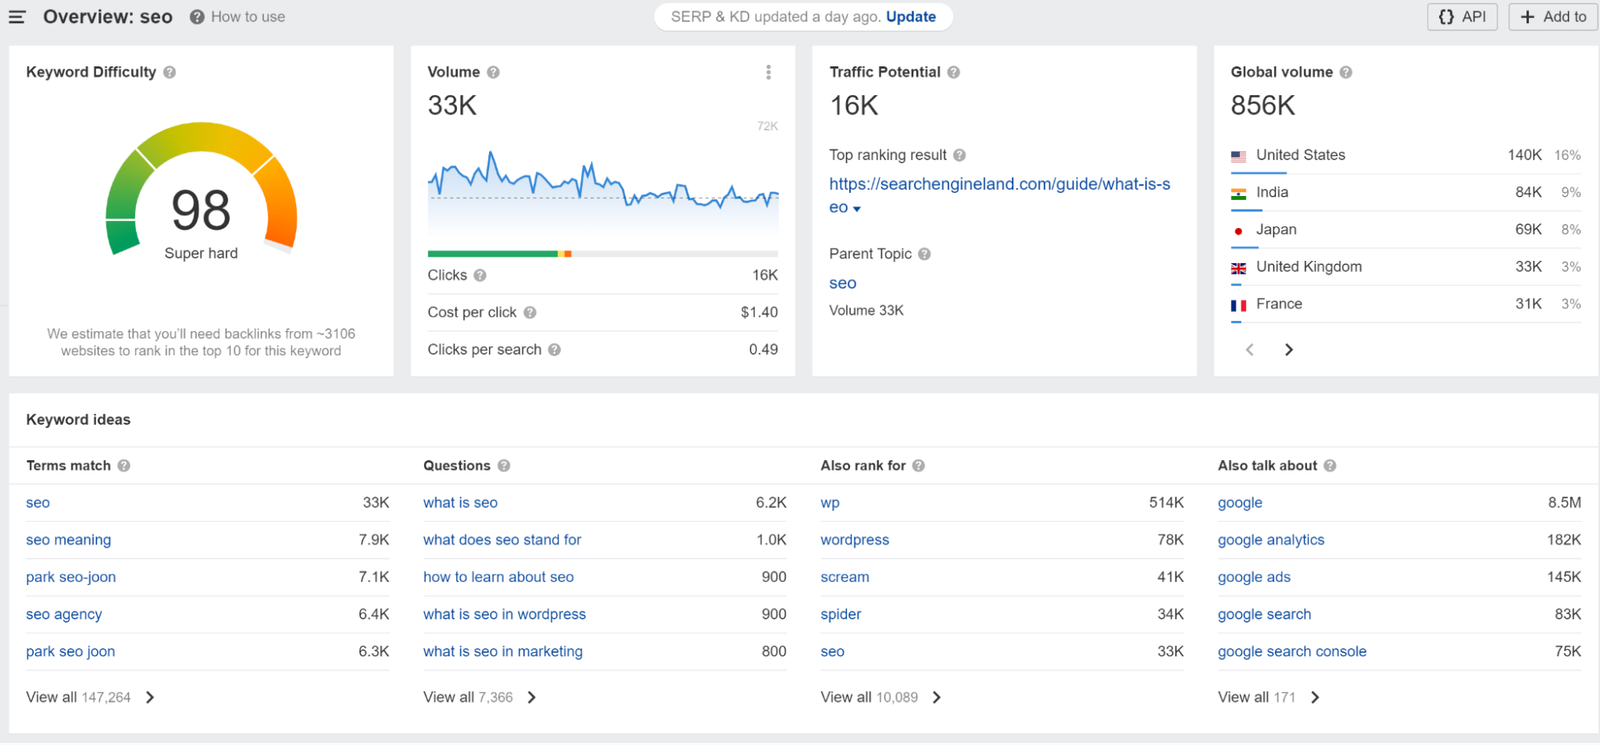This screenshot has height=745, width=1600.
Task: Open the searchengineland.com top ranking URL
Action: point(999,195)
